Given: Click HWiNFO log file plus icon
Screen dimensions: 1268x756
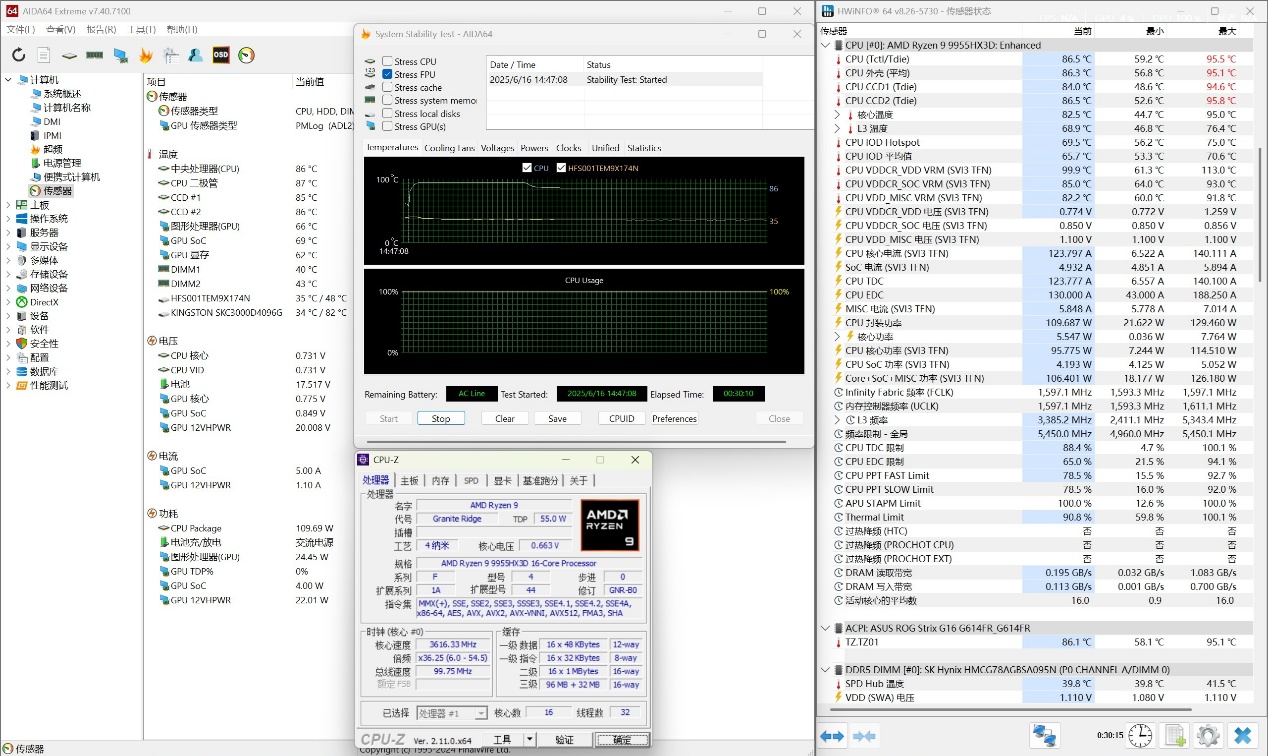Looking at the screenshot, I should pos(1175,736).
